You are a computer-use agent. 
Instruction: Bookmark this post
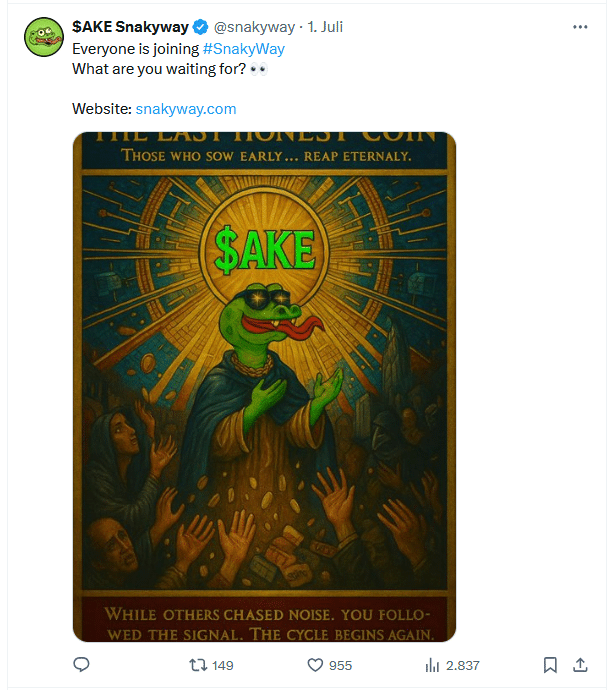(x=550, y=665)
